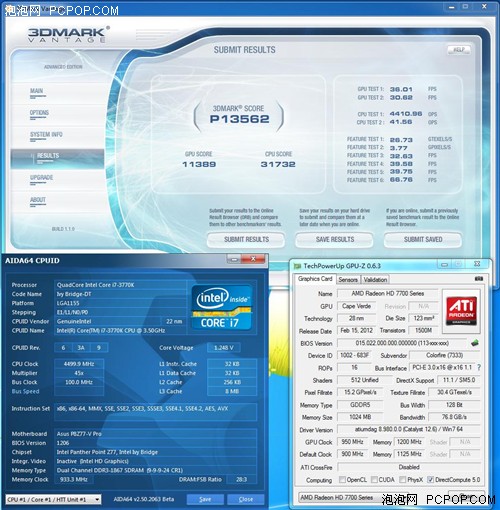Click the Colorfire (7333) subvendor value
The image size is (500, 510).
click(x=444, y=355)
